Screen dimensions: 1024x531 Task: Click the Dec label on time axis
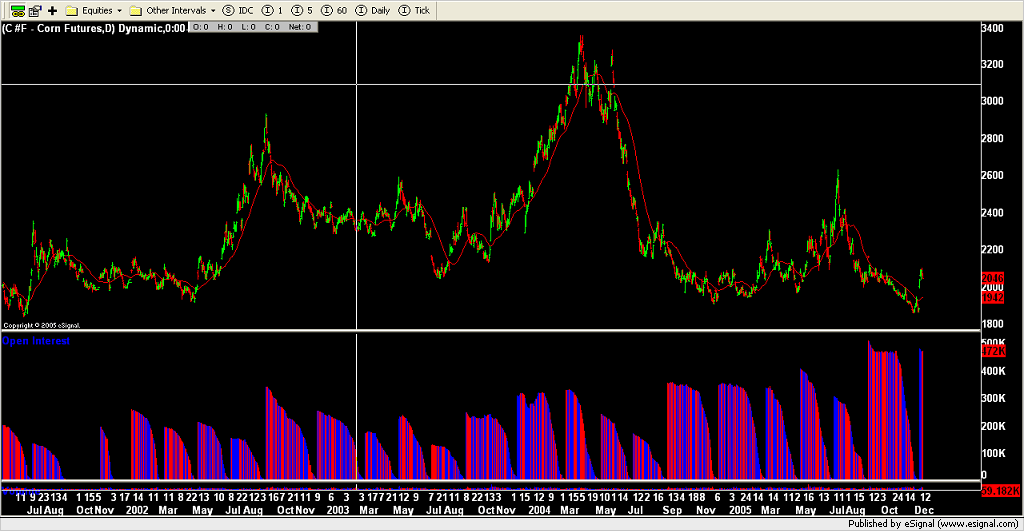[923, 510]
